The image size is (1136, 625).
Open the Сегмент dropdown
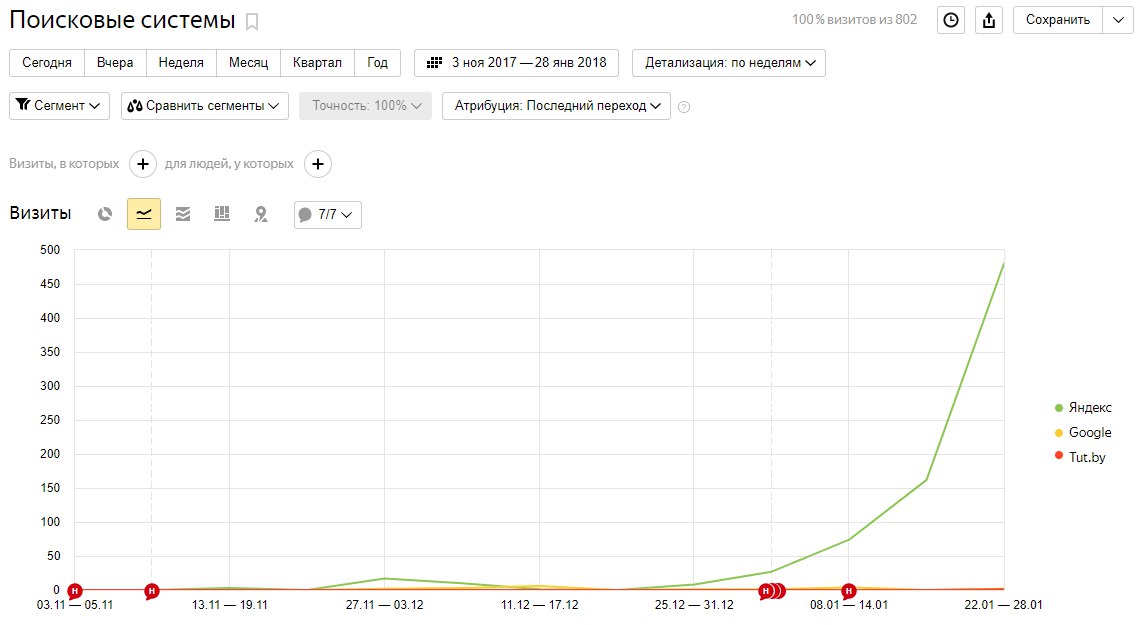click(59, 106)
